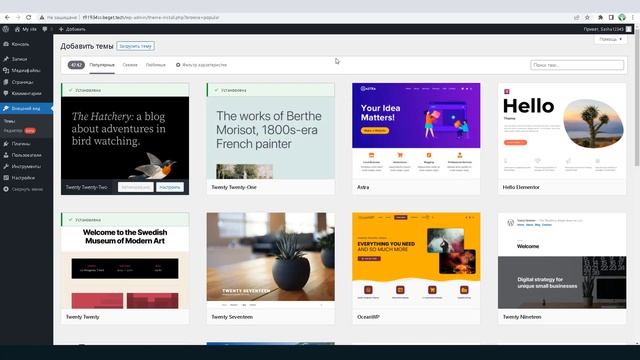Viewport: 640px width, 360px height.
Task: Click the theme count badge
Action: 76,65
